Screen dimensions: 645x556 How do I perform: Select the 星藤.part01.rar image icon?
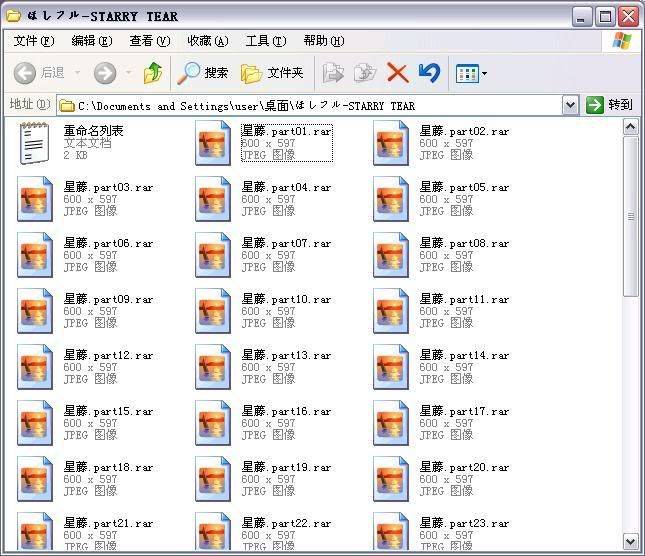213,143
